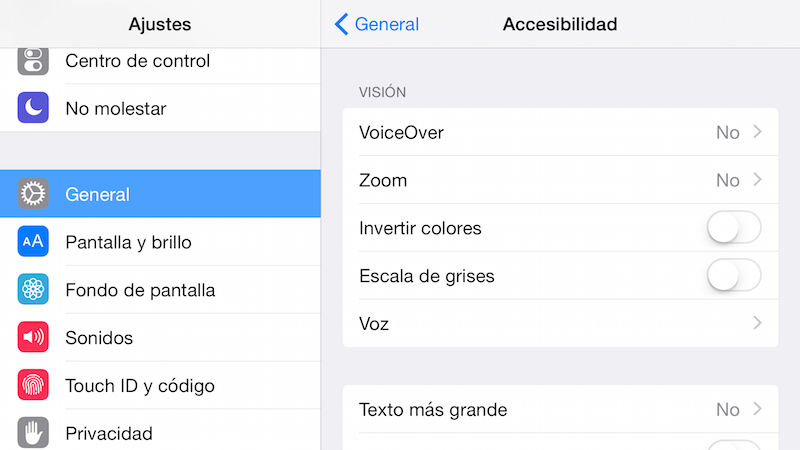Expand VoiceOver settings via its chevron
Viewport: 800px width, 450px height.
(x=758, y=132)
